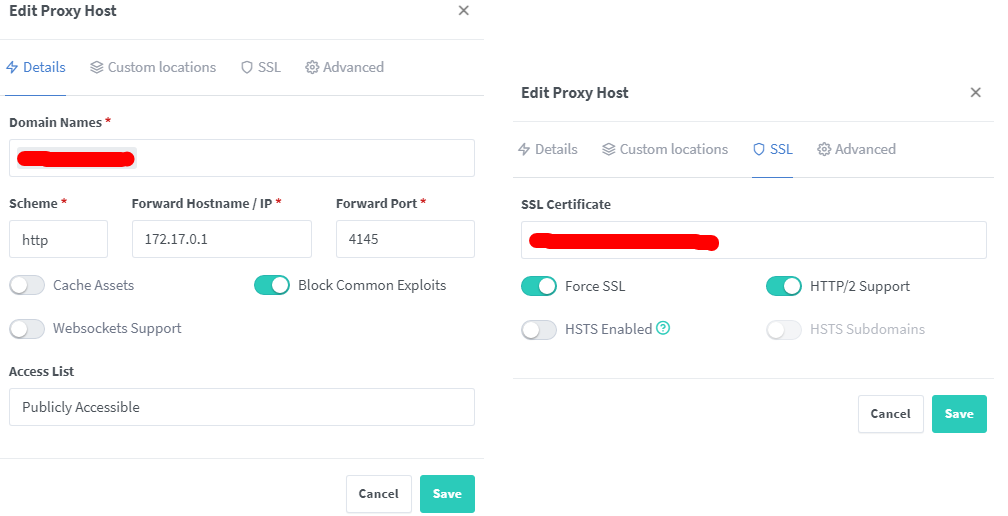Disable HTTP/2 Support switch
Screen dimensions: 1008x516
coord(784,287)
